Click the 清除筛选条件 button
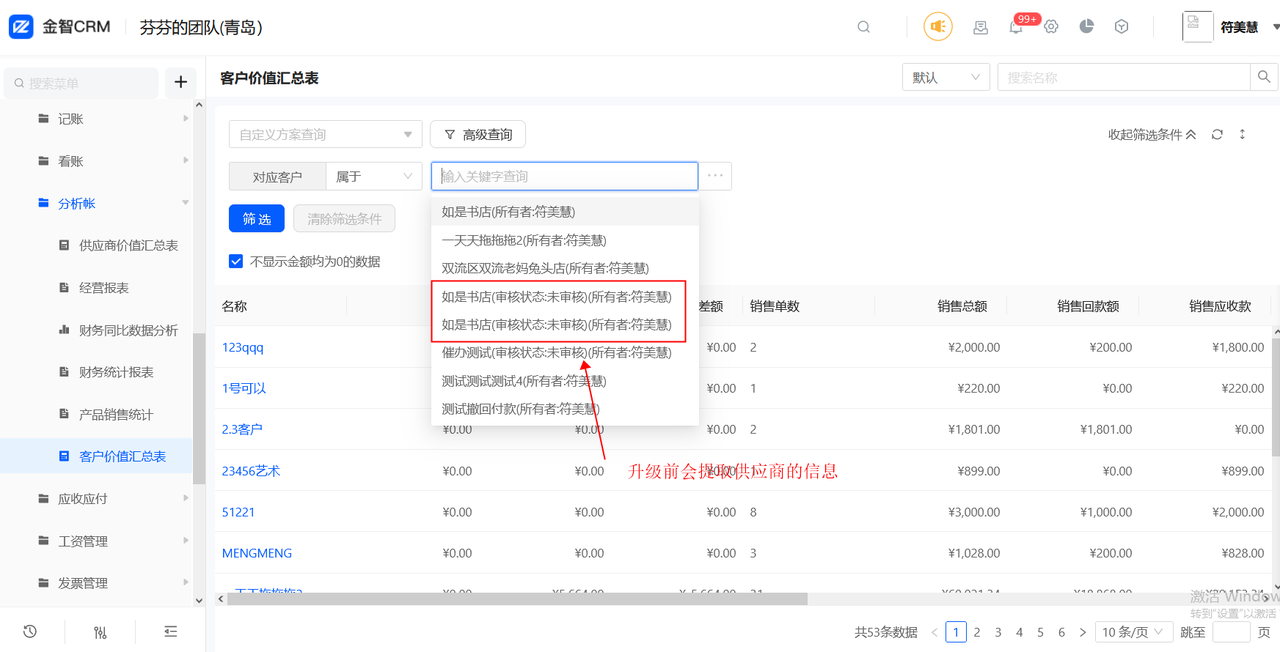The image size is (1280, 652). point(344,219)
